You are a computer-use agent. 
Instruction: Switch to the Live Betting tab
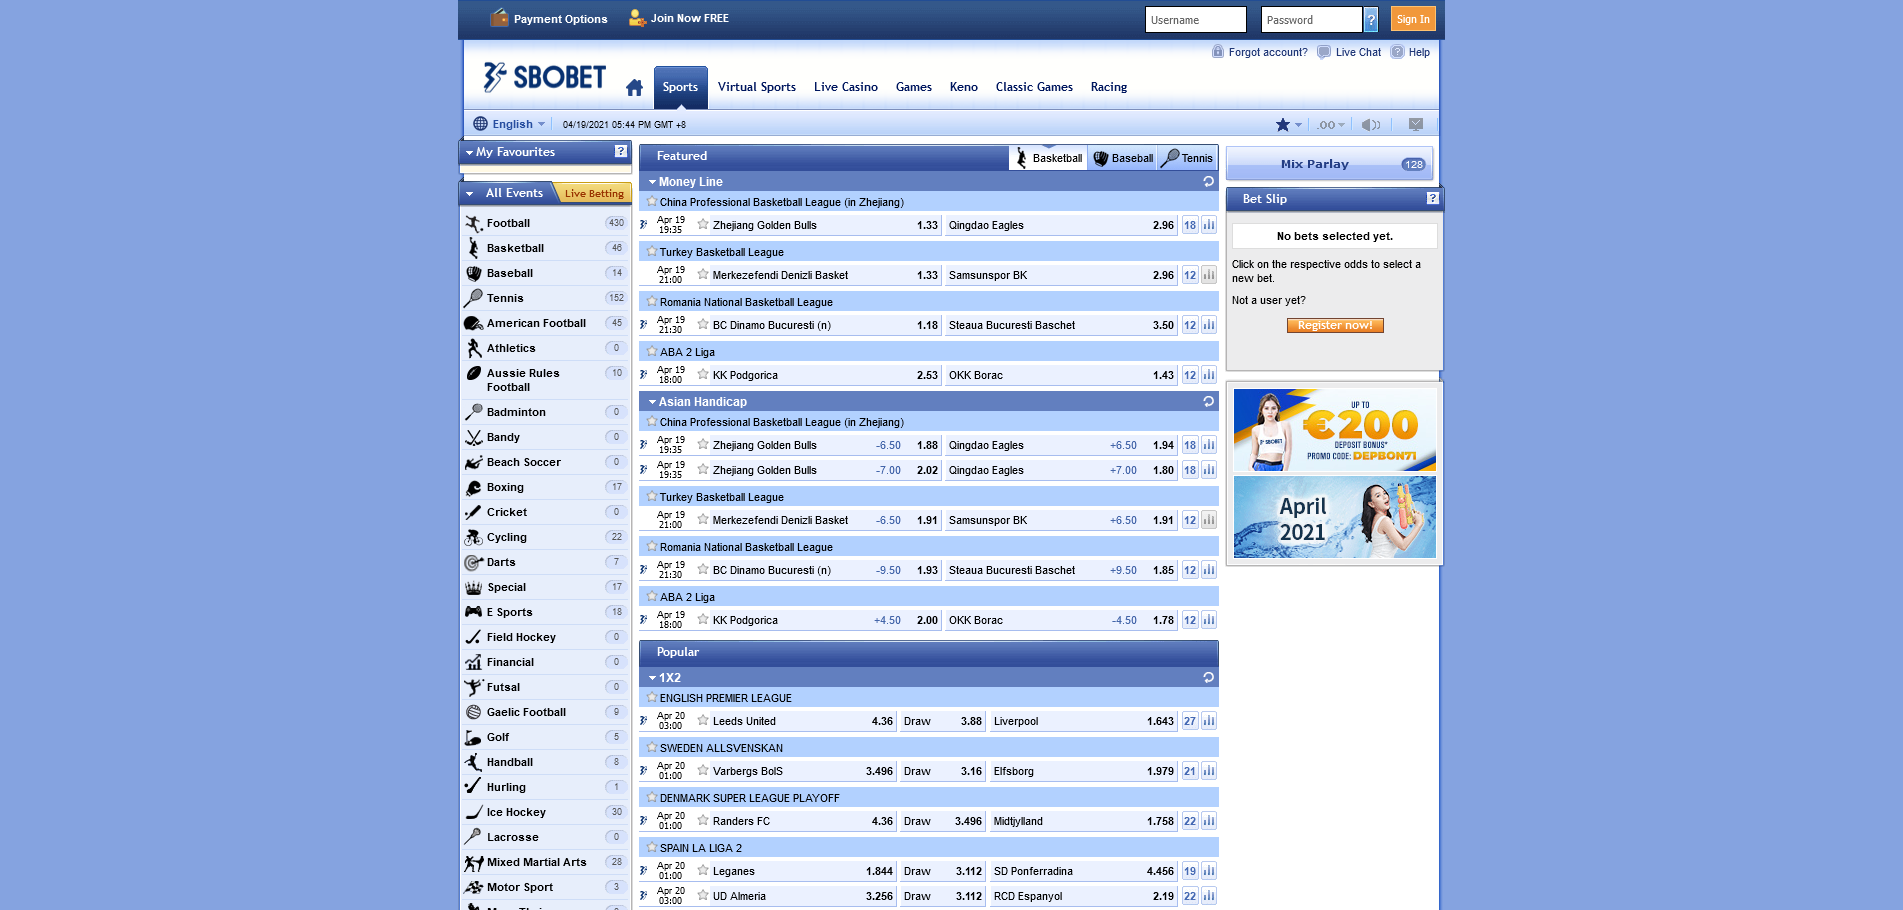594,193
